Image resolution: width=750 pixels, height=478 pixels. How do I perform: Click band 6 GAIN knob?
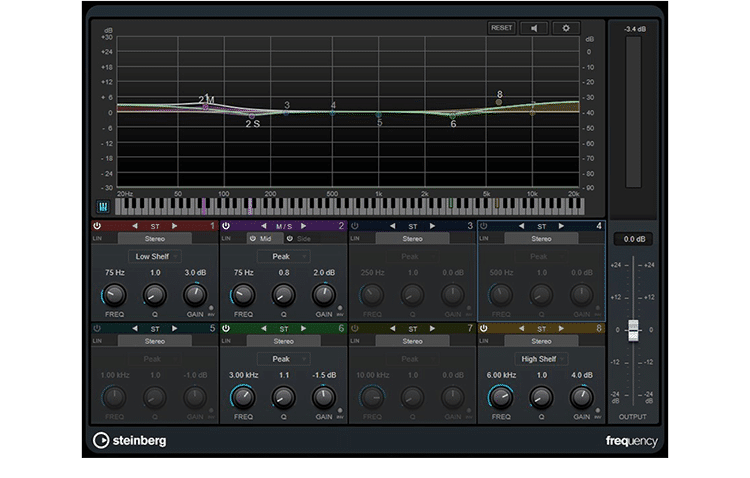pos(324,397)
